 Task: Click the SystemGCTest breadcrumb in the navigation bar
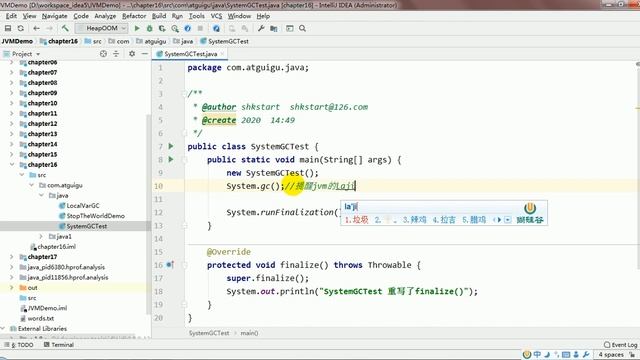pyautogui.click(x=224, y=41)
